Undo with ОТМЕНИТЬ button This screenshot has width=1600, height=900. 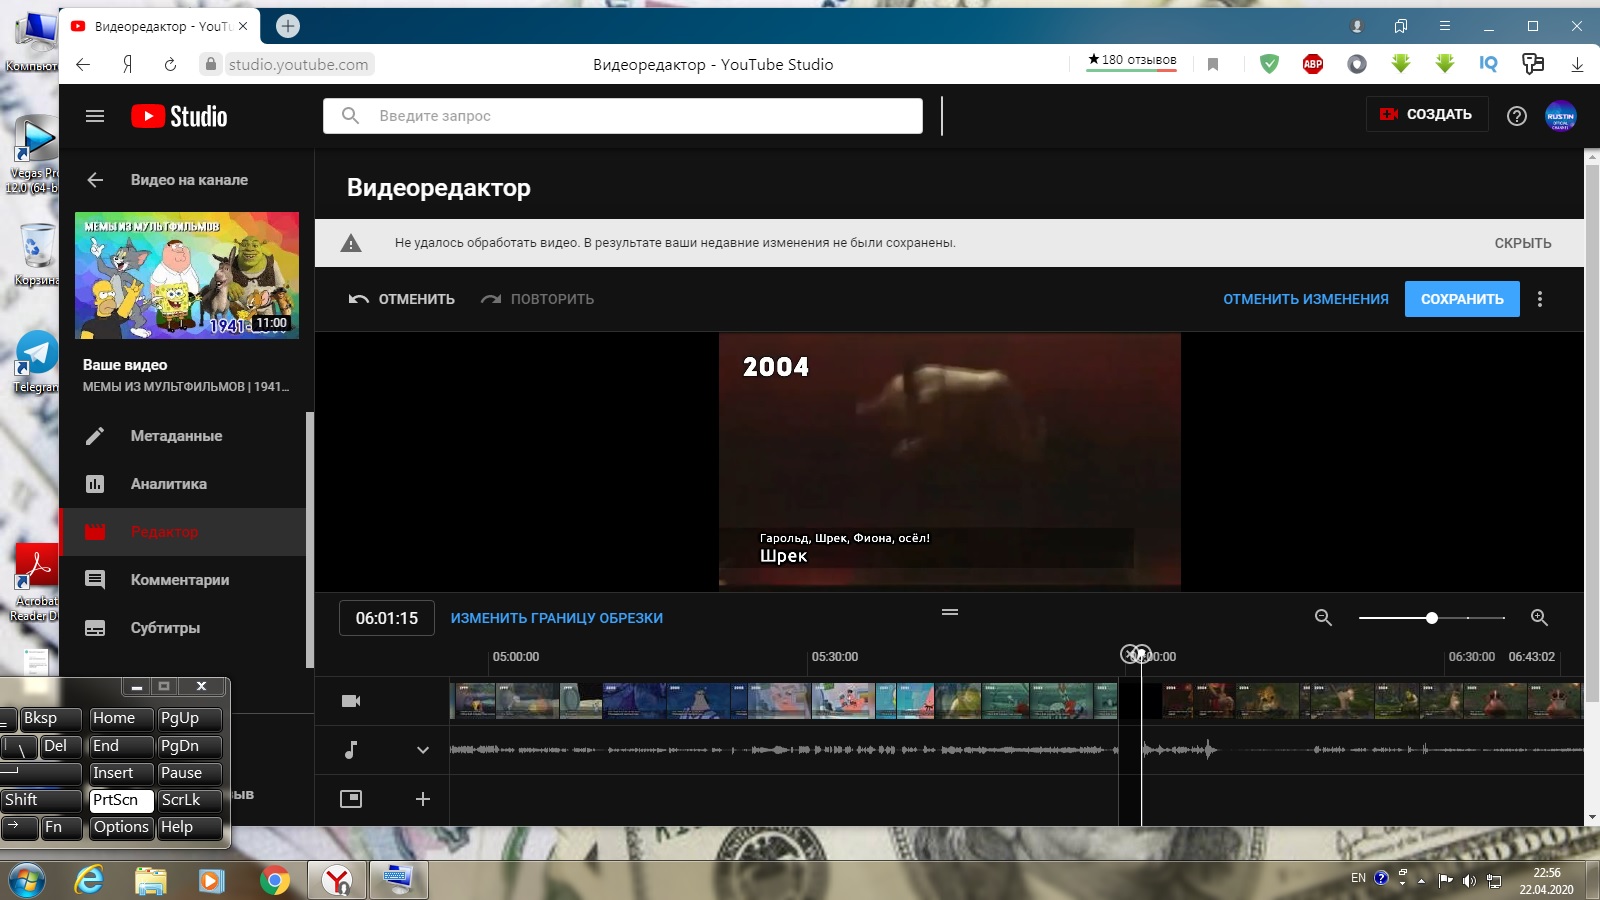pyautogui.click(x=401, y=299)
